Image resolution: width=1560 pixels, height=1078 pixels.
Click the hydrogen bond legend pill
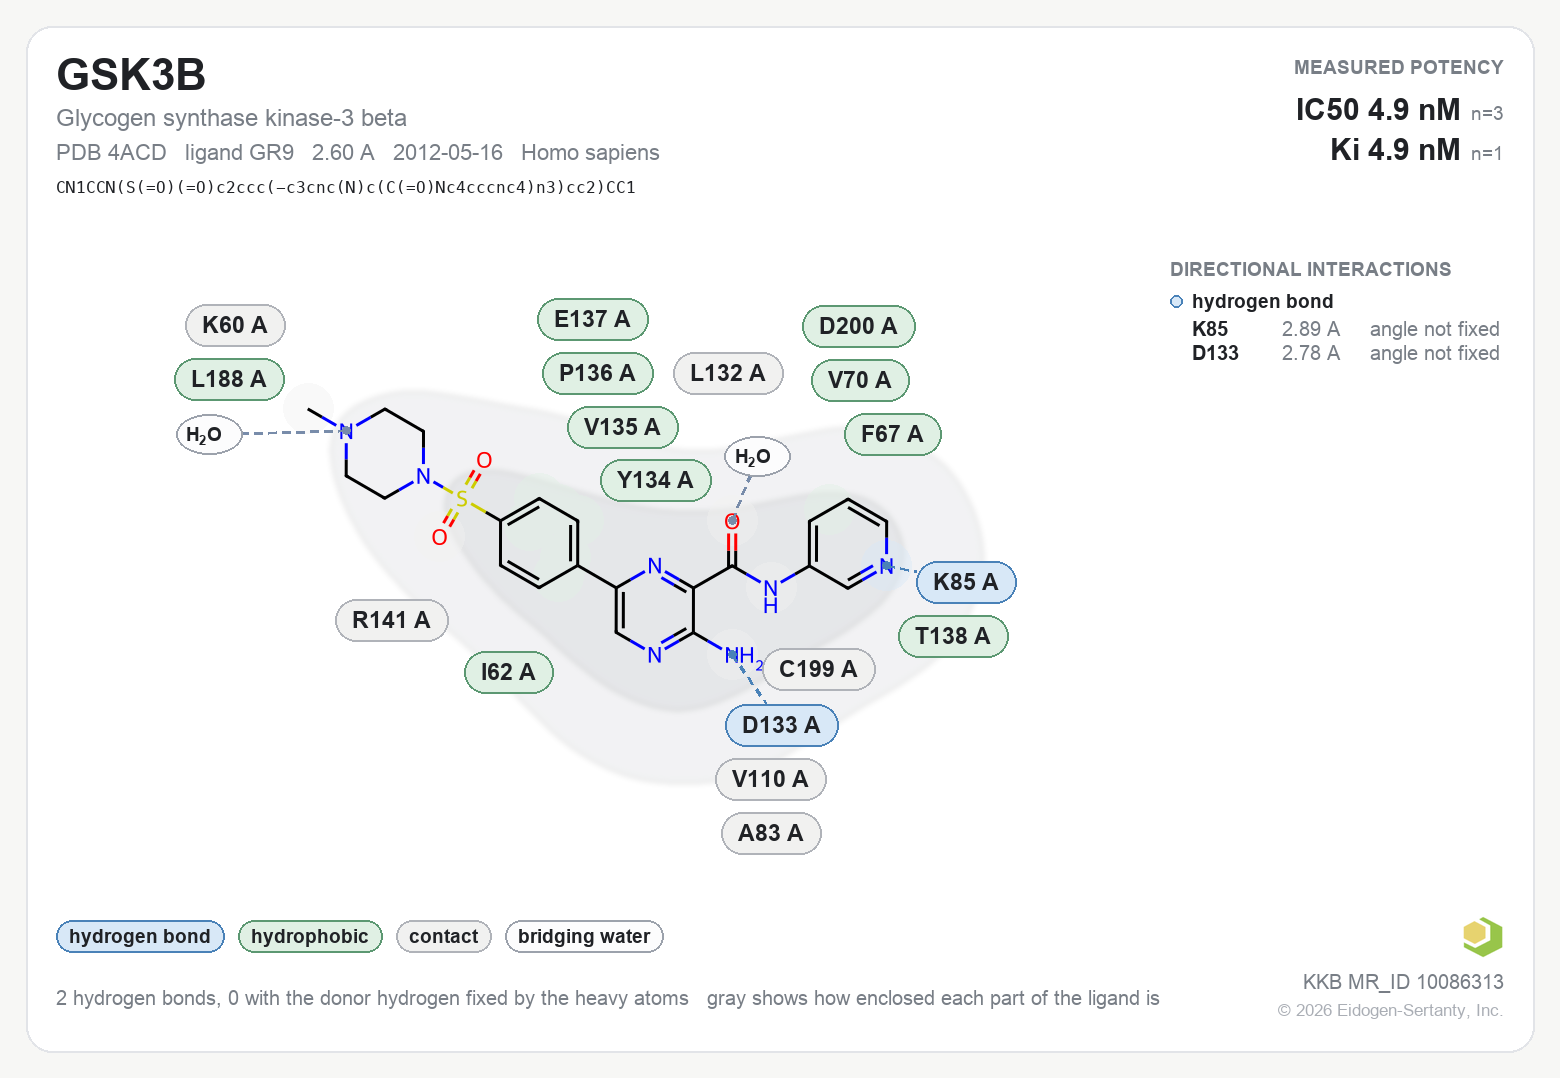click(x=140, y=937)
